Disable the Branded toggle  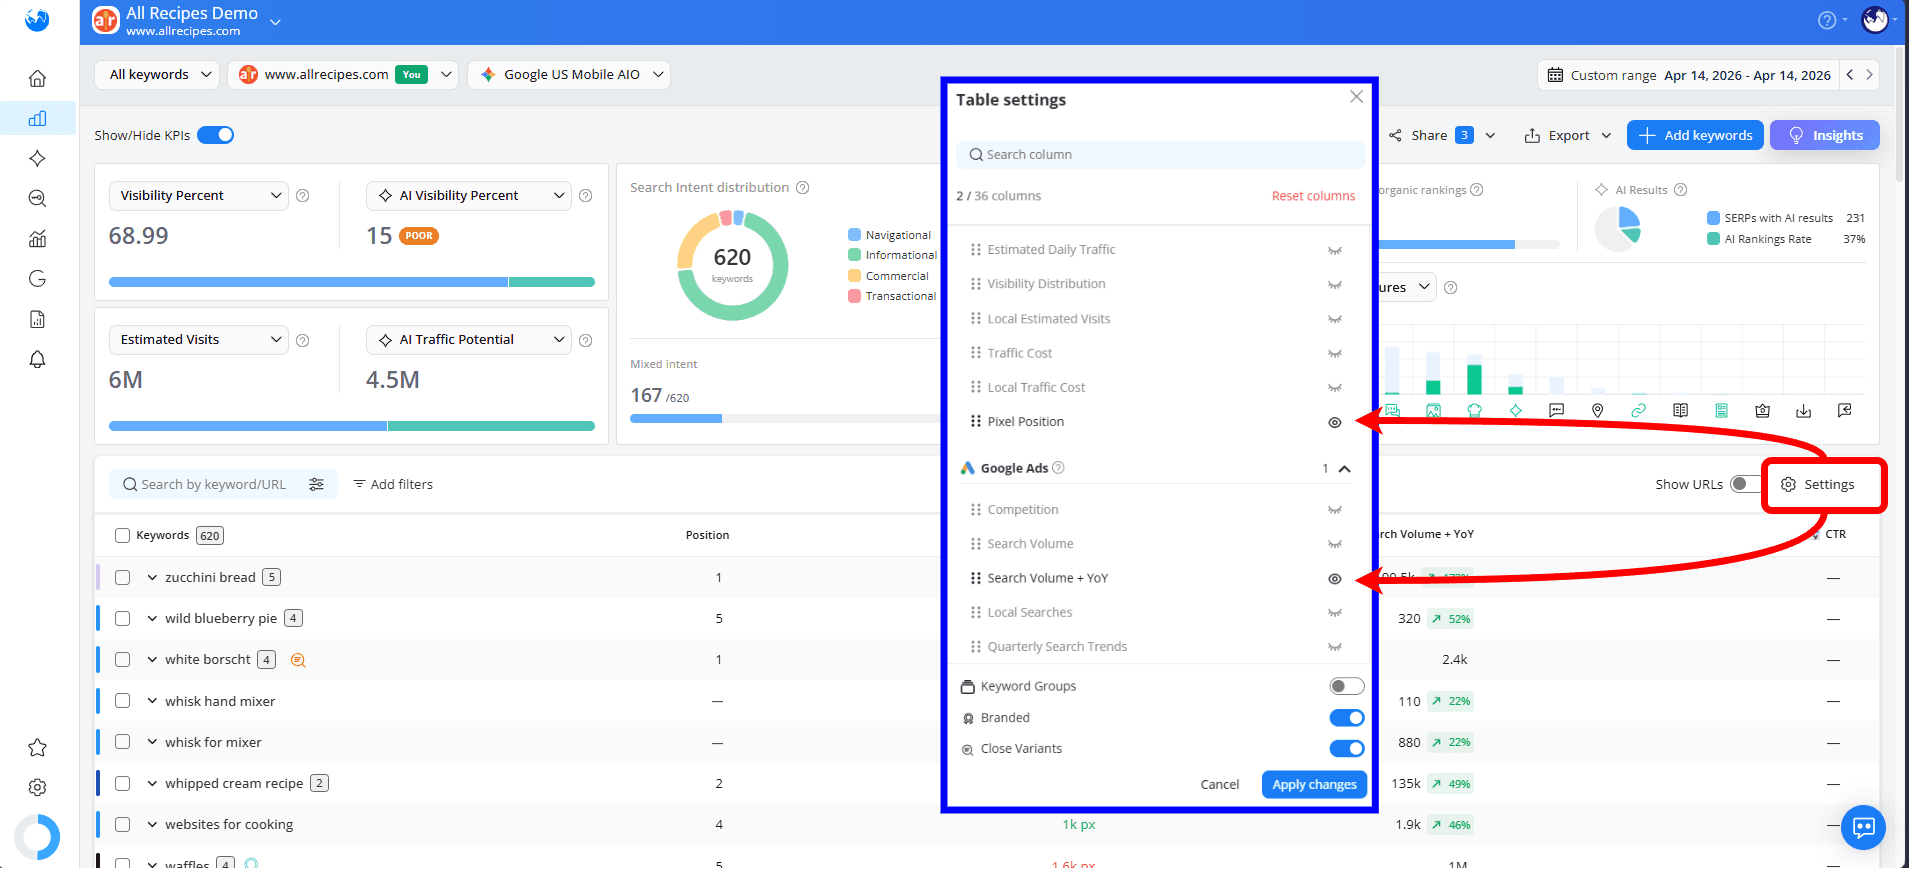1346,718
